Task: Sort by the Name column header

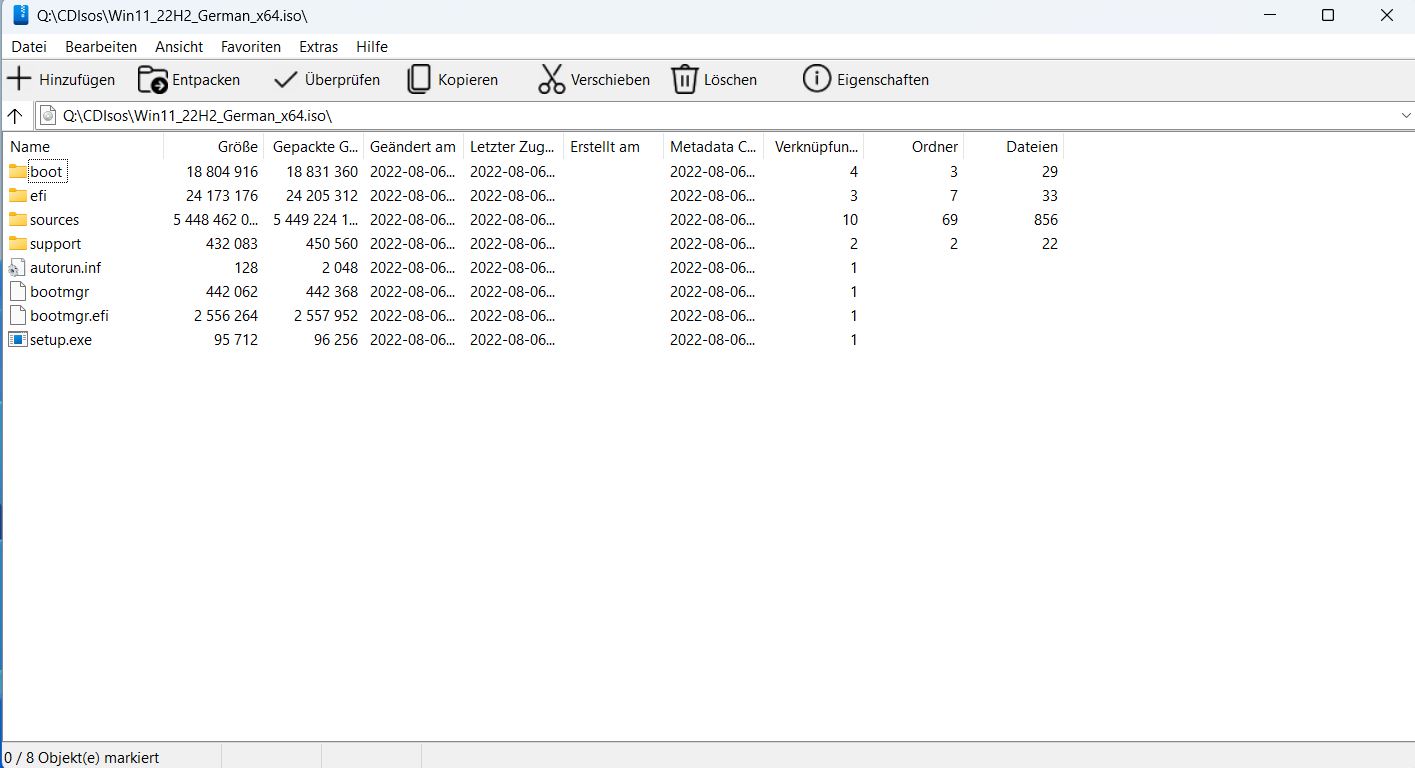Action: [83, 147]
